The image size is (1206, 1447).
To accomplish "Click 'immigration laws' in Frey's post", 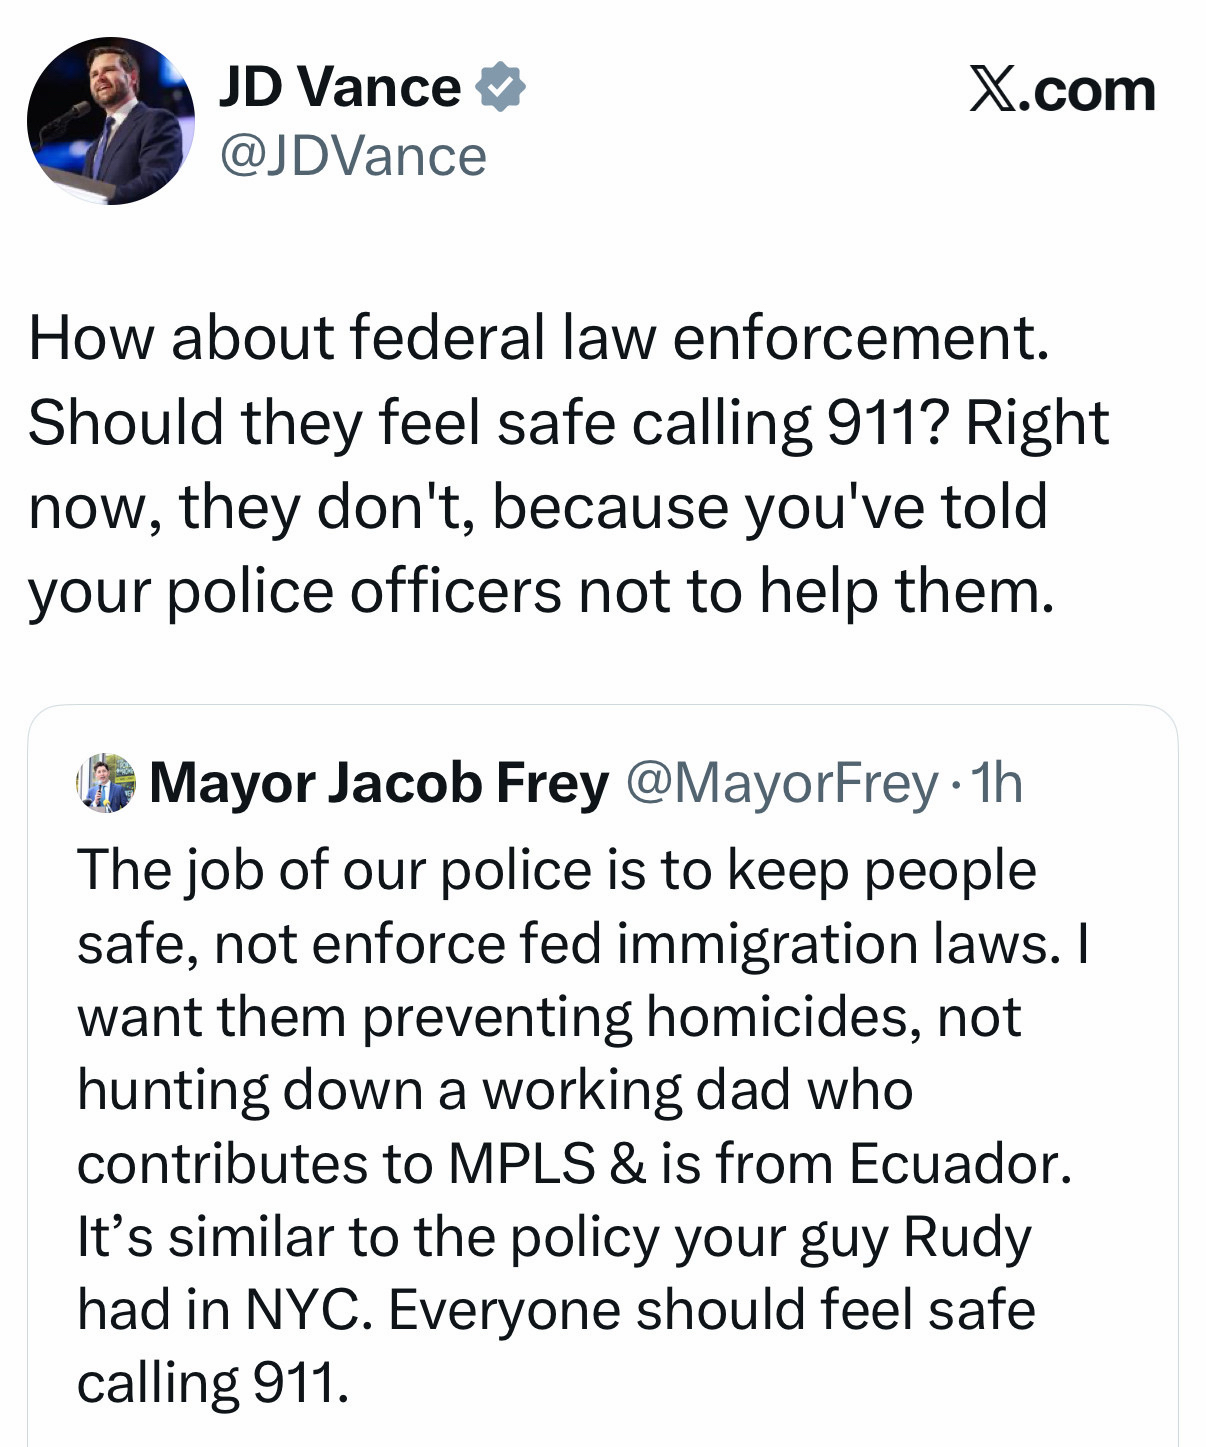I will [836, 944].
